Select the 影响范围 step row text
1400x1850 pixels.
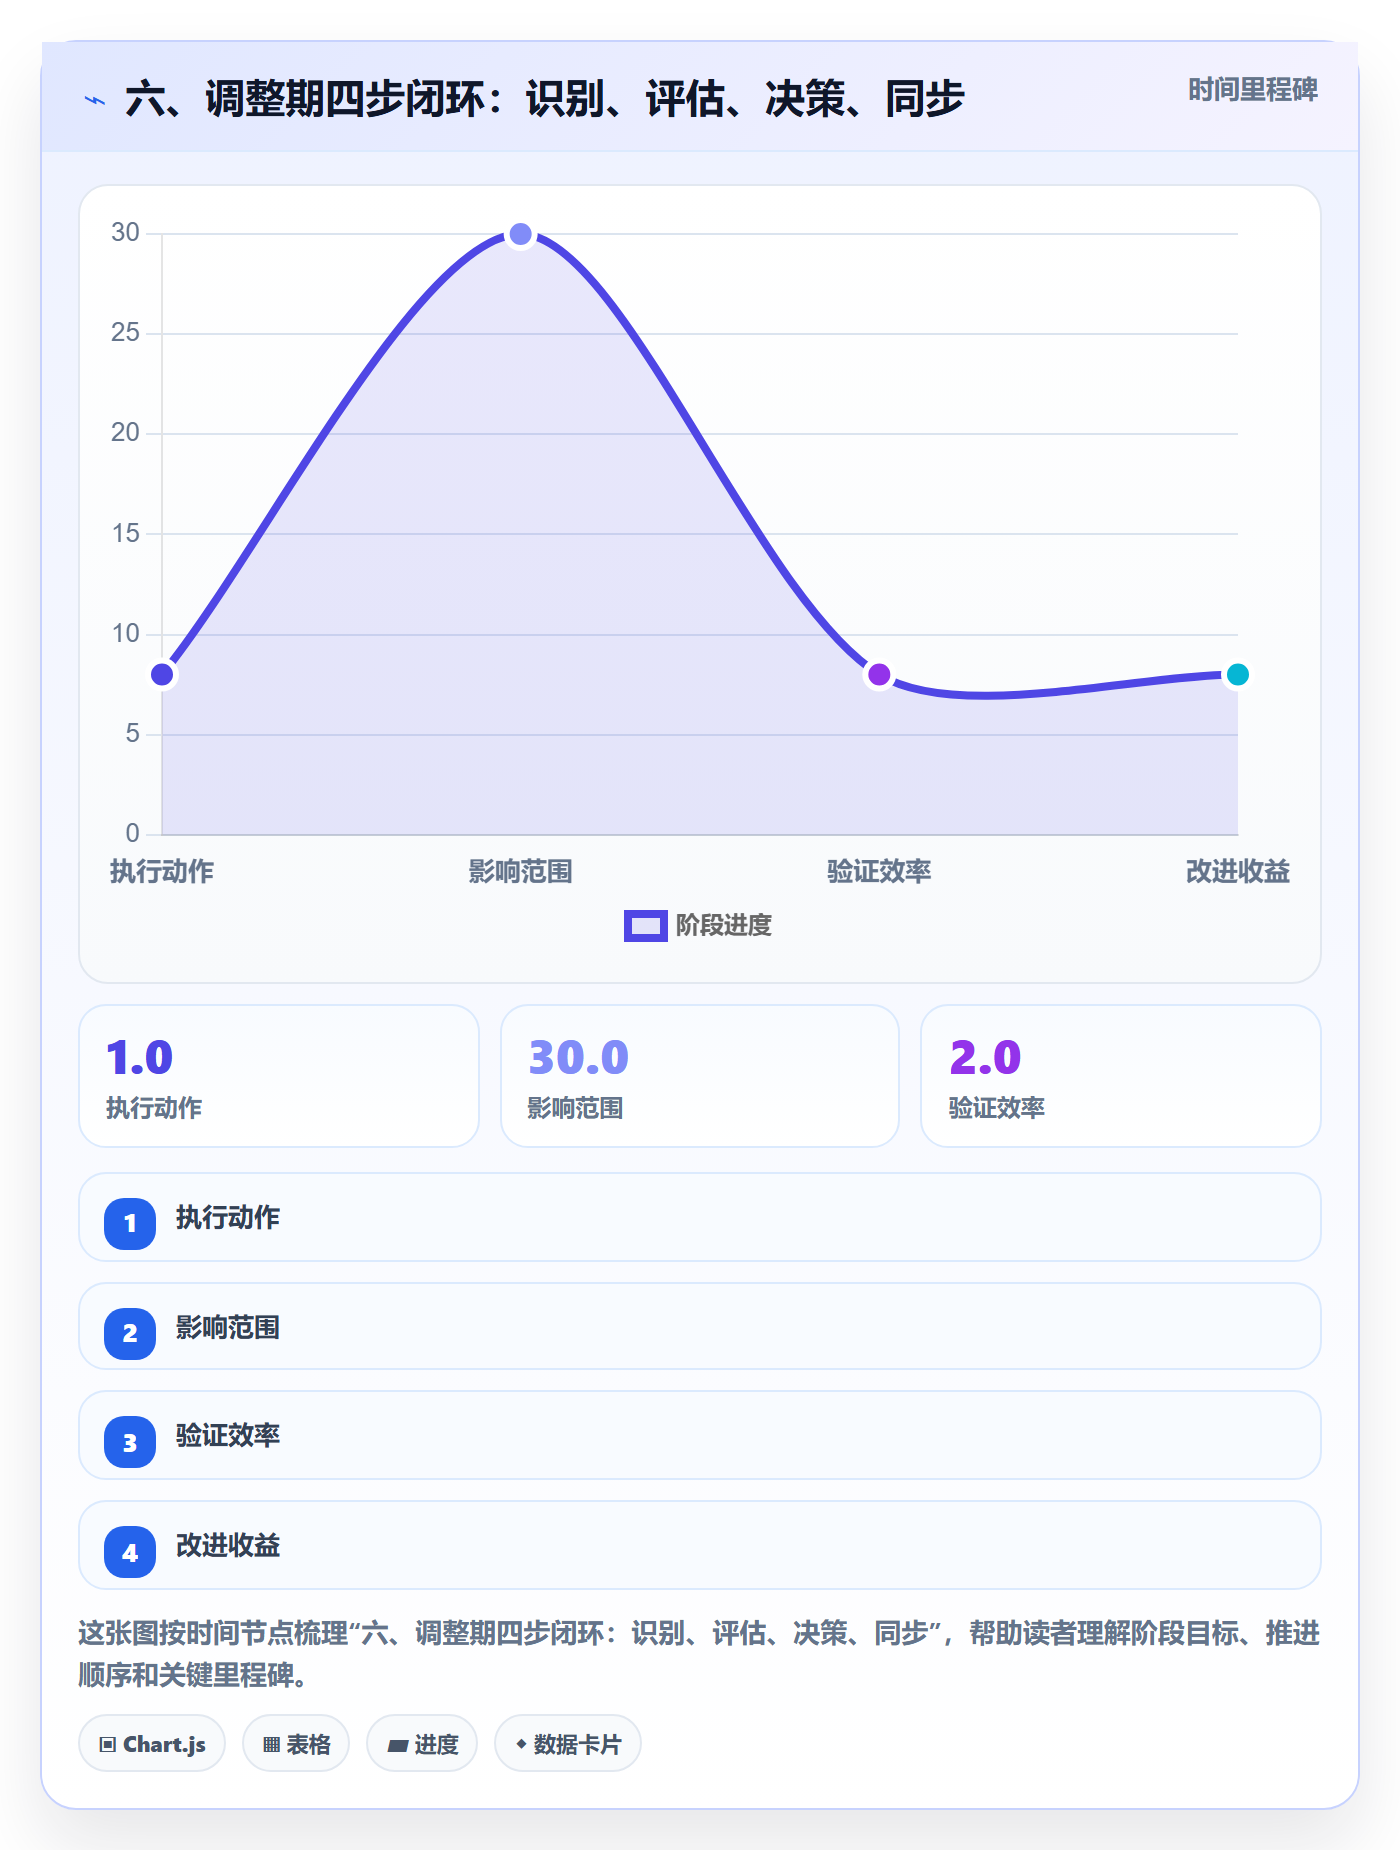(x=228, y=1328)
